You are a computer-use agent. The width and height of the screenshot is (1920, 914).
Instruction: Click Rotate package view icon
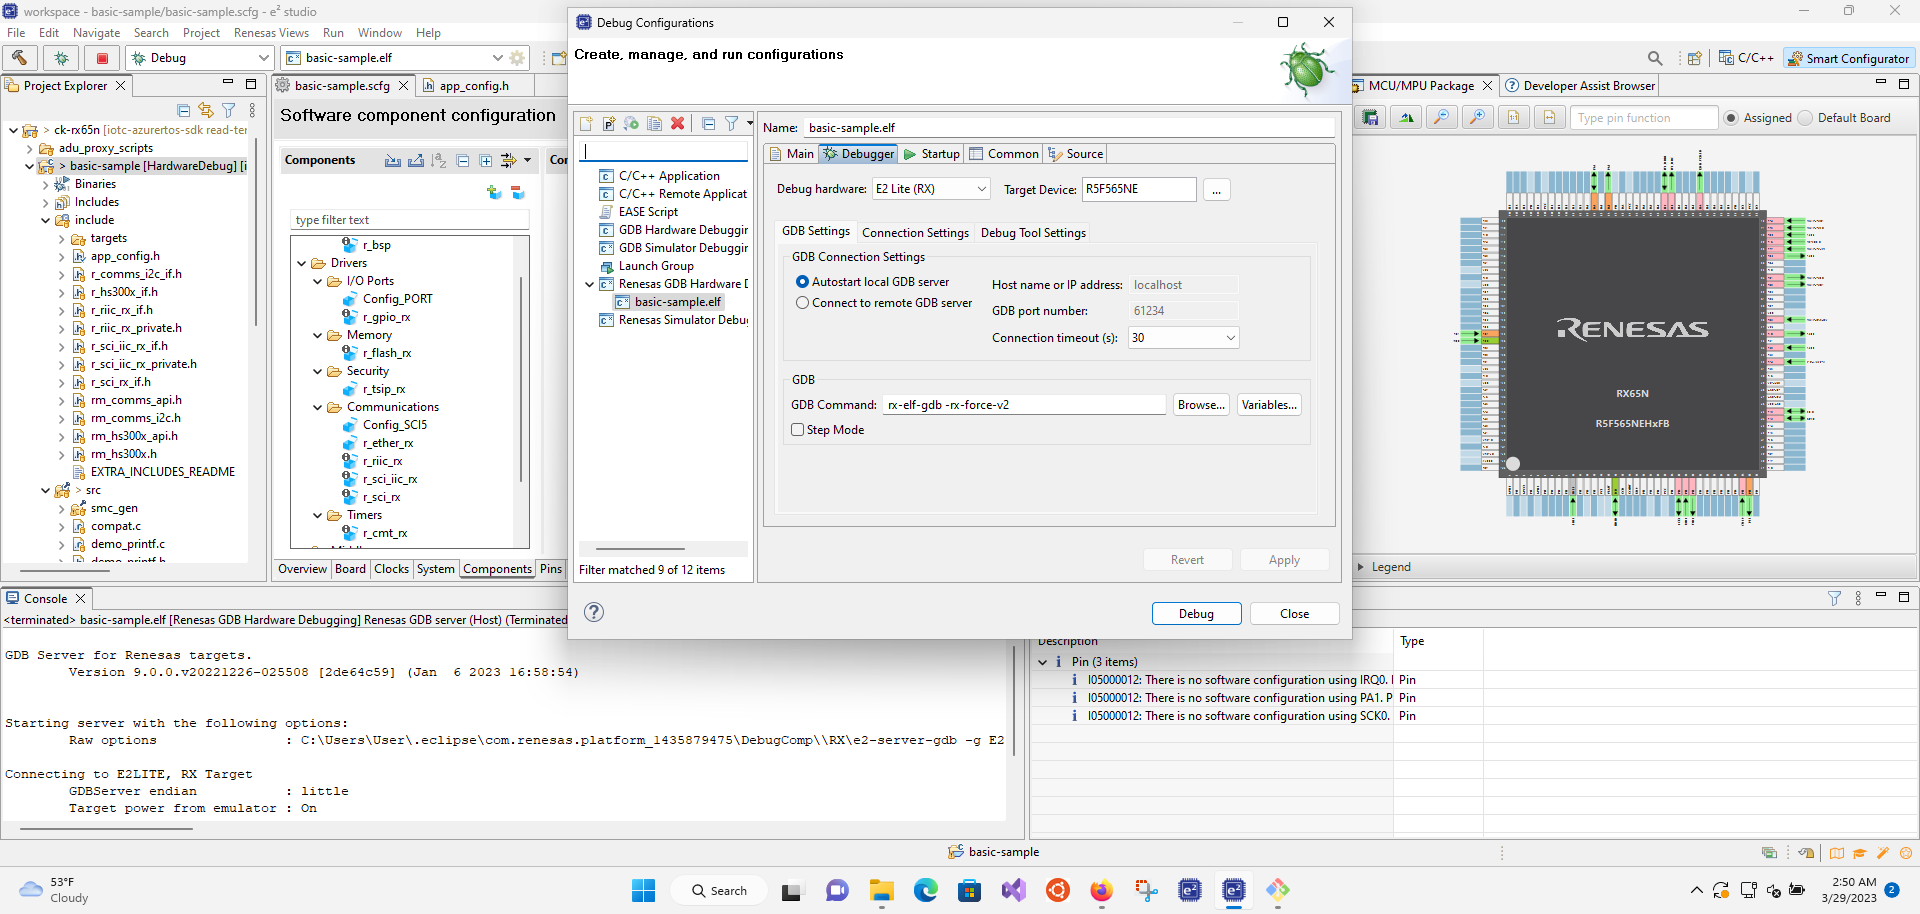coord(1407,118)
